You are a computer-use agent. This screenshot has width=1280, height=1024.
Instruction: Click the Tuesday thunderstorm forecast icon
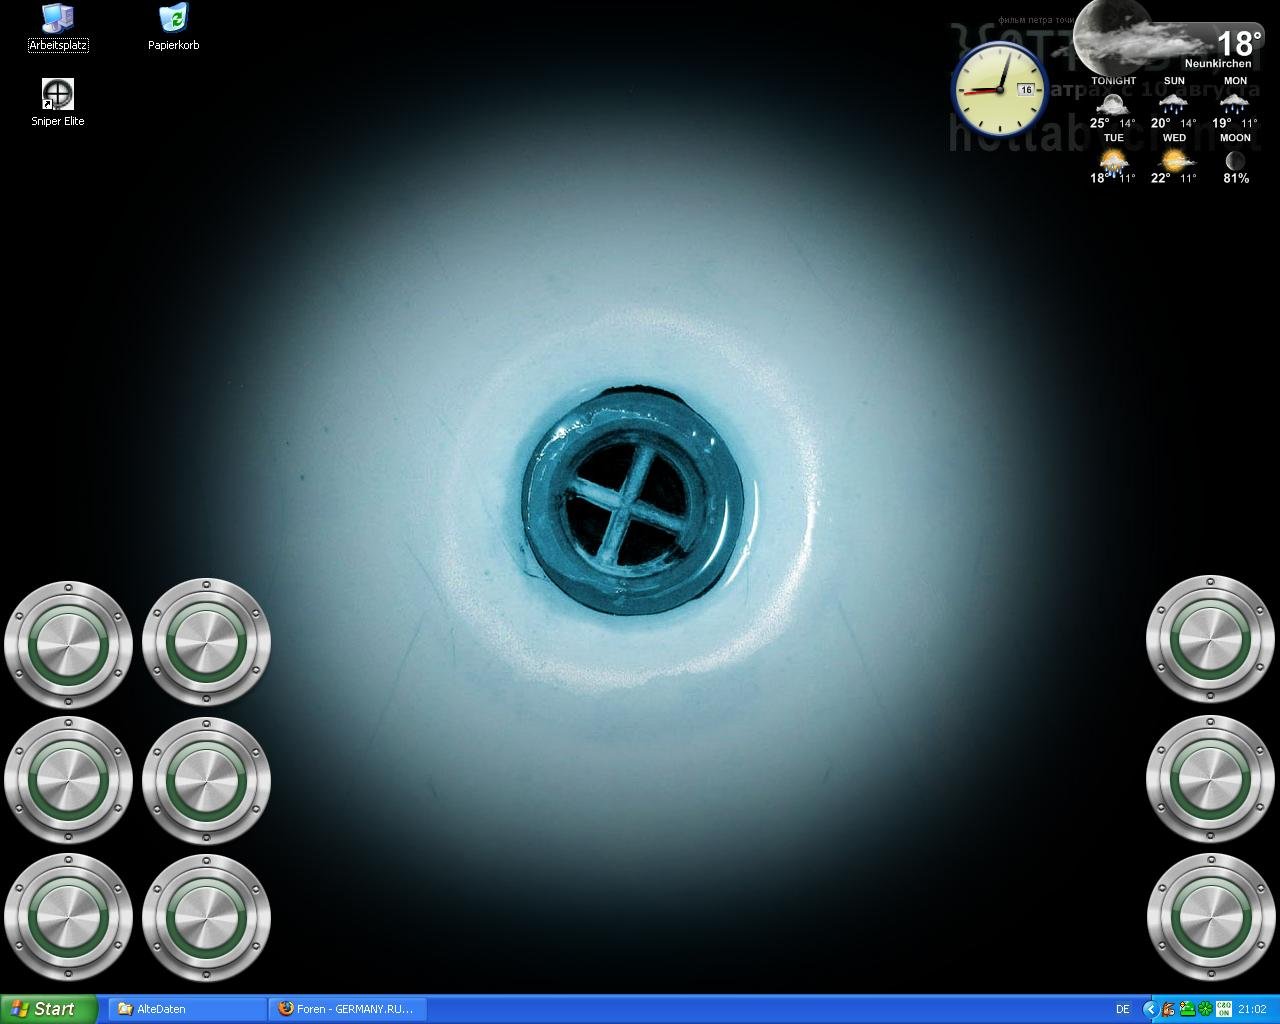[x=1113, y=160]
